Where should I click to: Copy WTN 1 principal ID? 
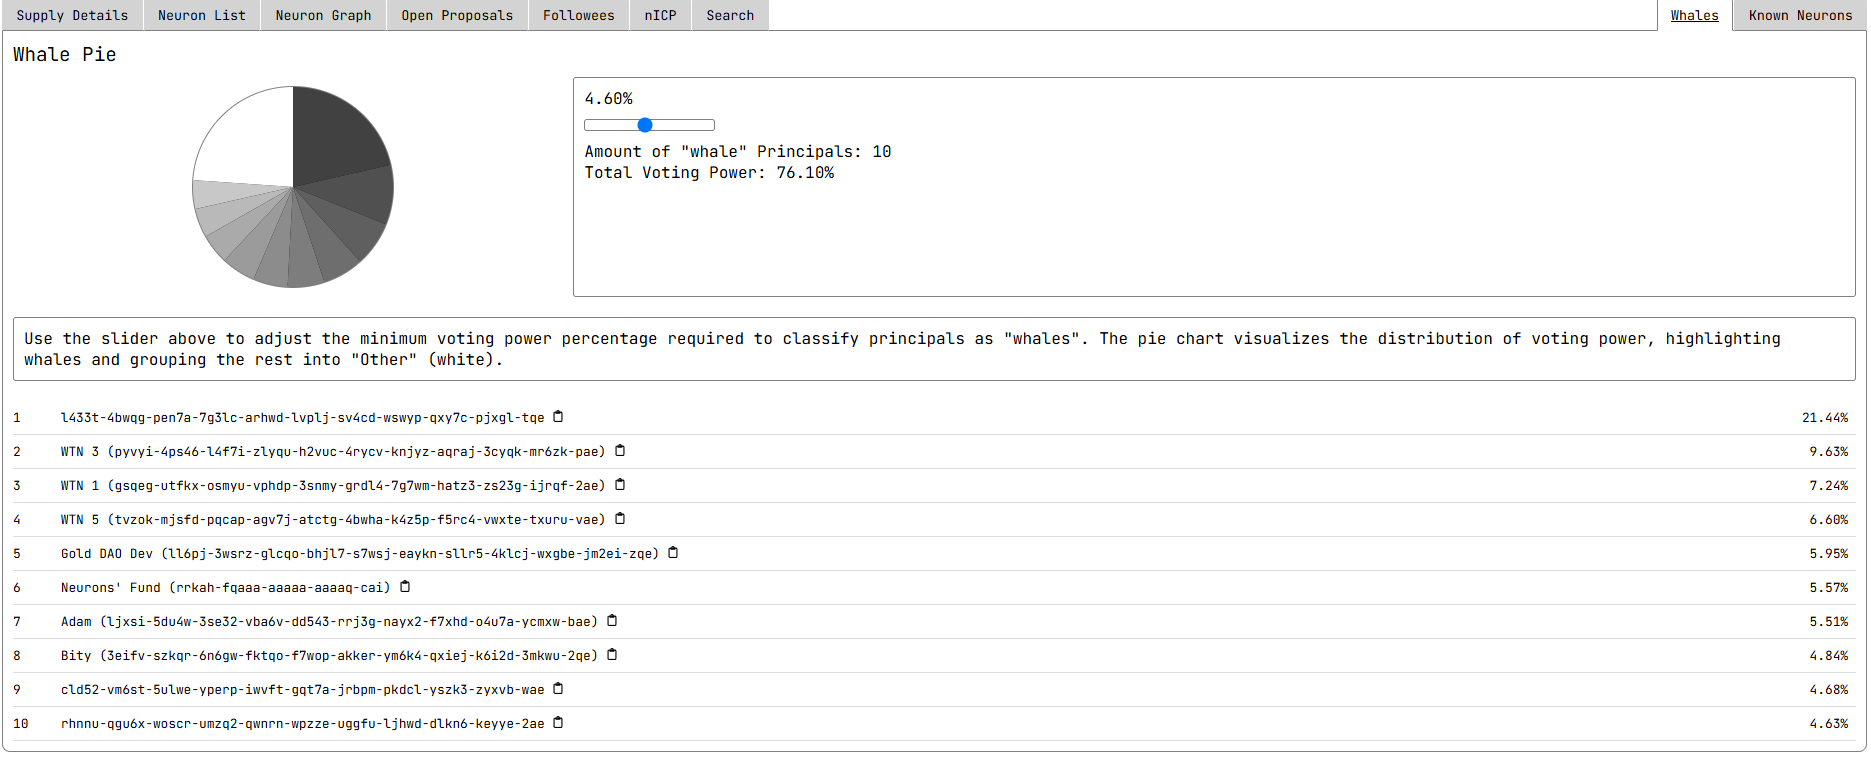point(620,485)
